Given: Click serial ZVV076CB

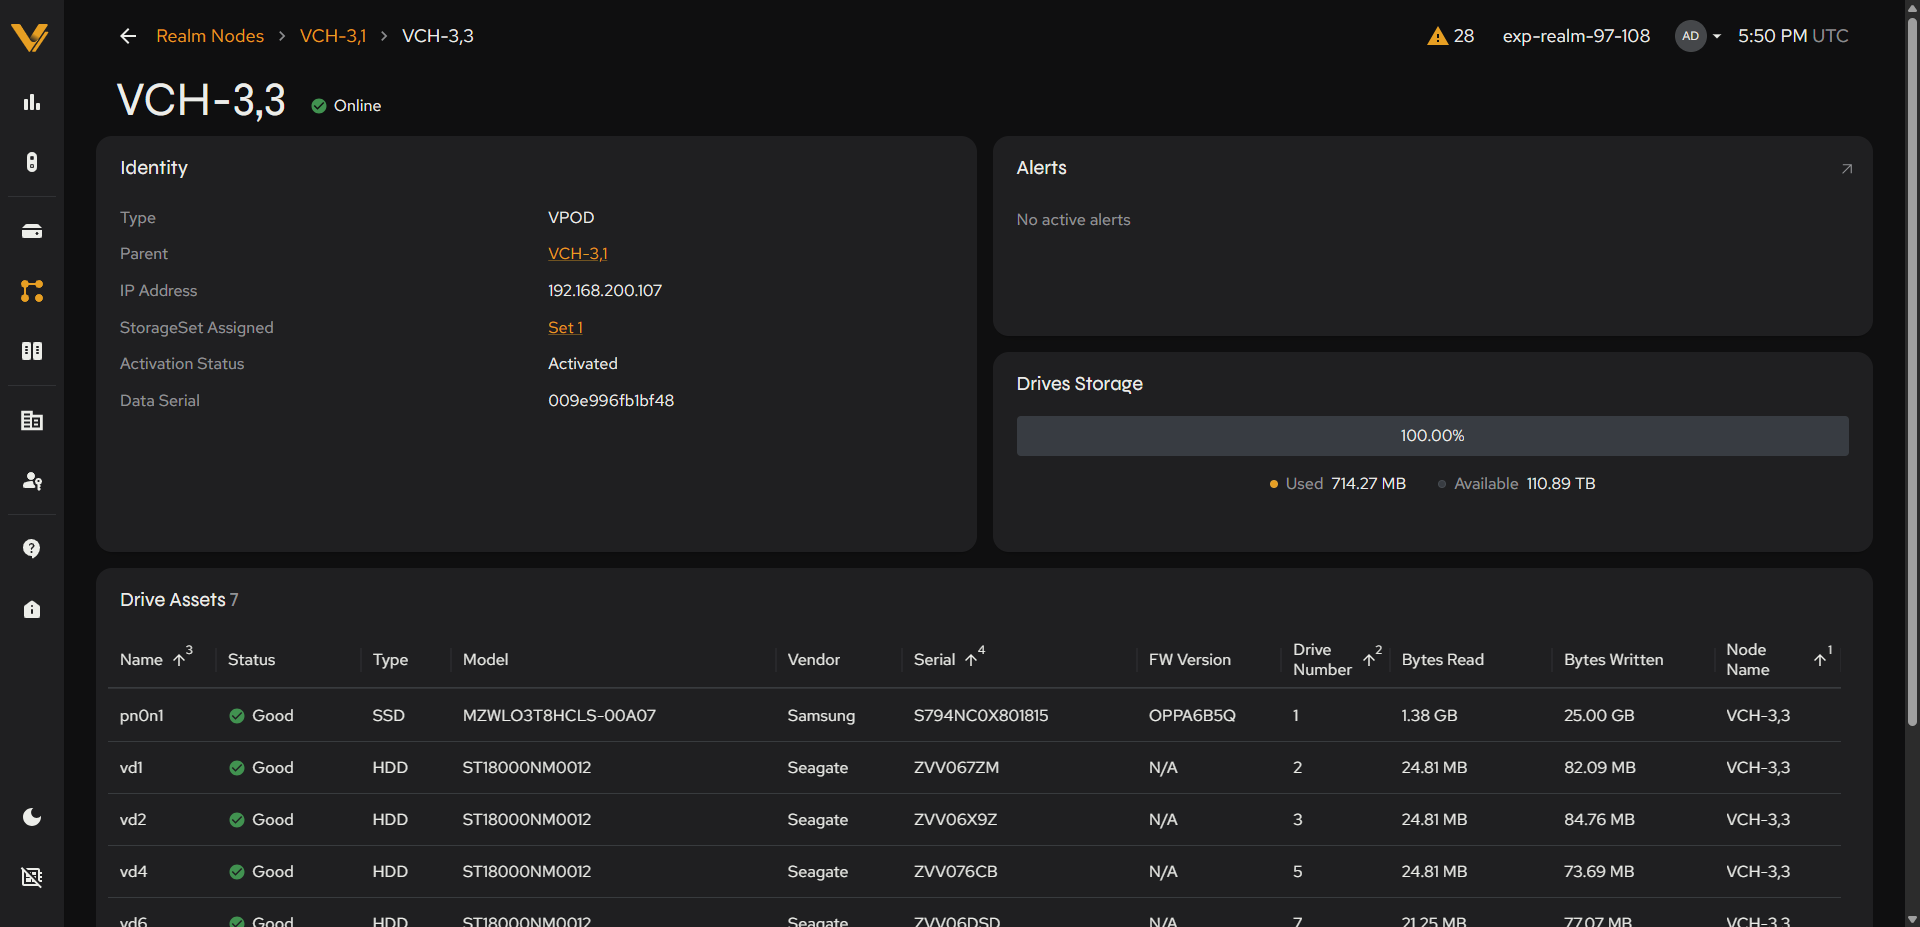Looking at the screenshot, I should (955, 872).
